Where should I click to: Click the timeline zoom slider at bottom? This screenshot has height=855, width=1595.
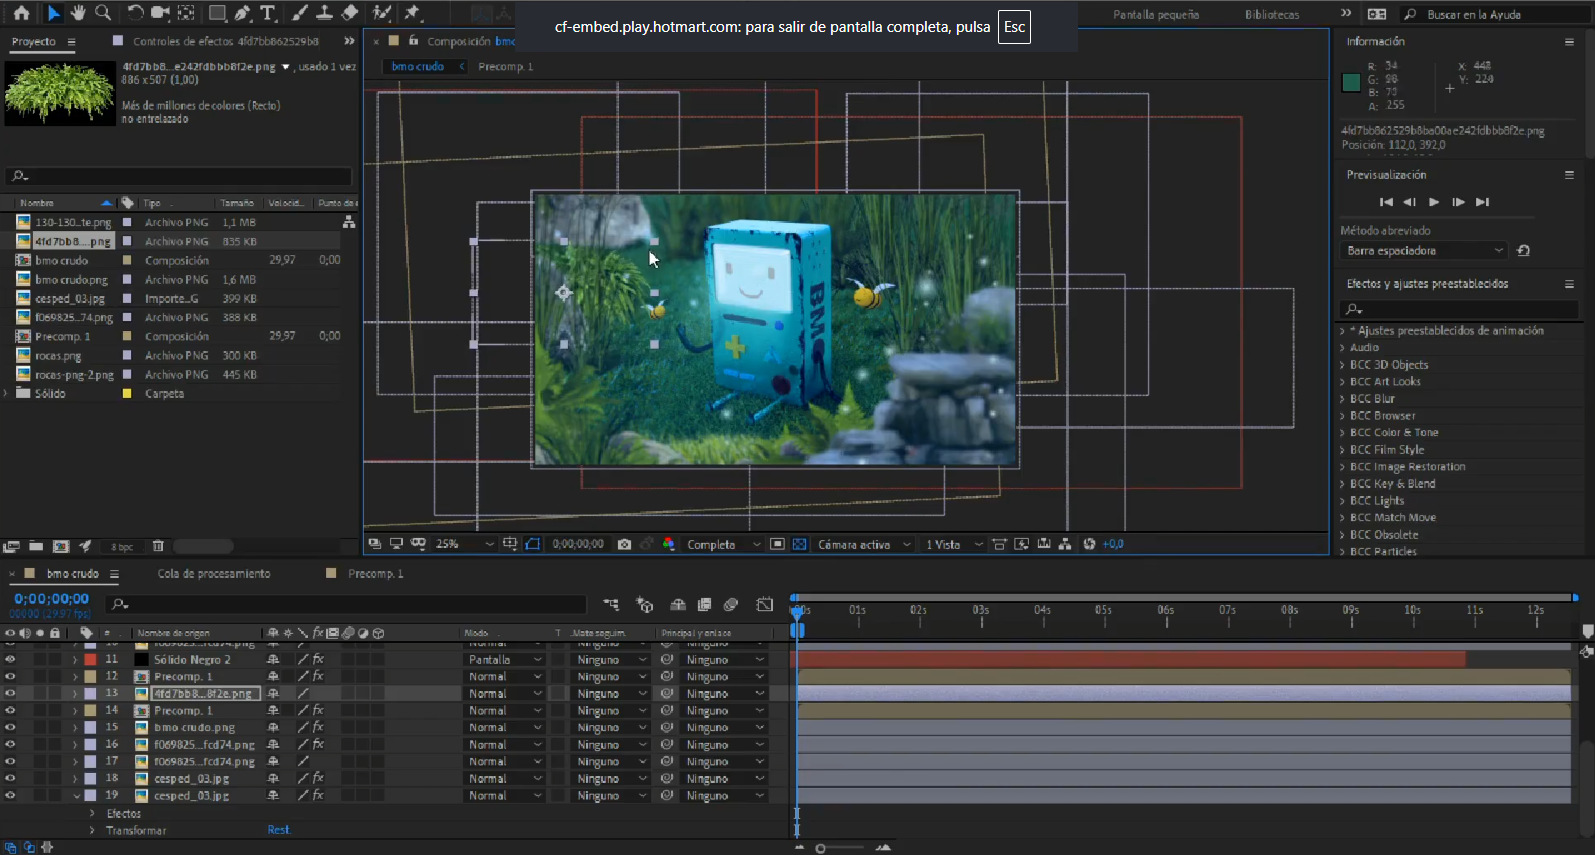[821, 848]
